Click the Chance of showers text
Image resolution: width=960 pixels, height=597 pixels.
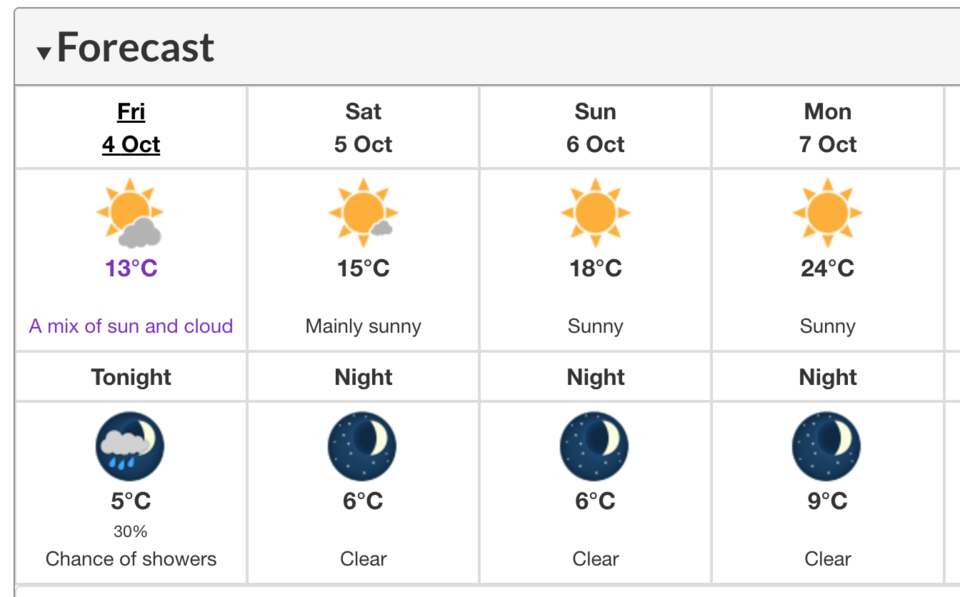click(131, 559)
